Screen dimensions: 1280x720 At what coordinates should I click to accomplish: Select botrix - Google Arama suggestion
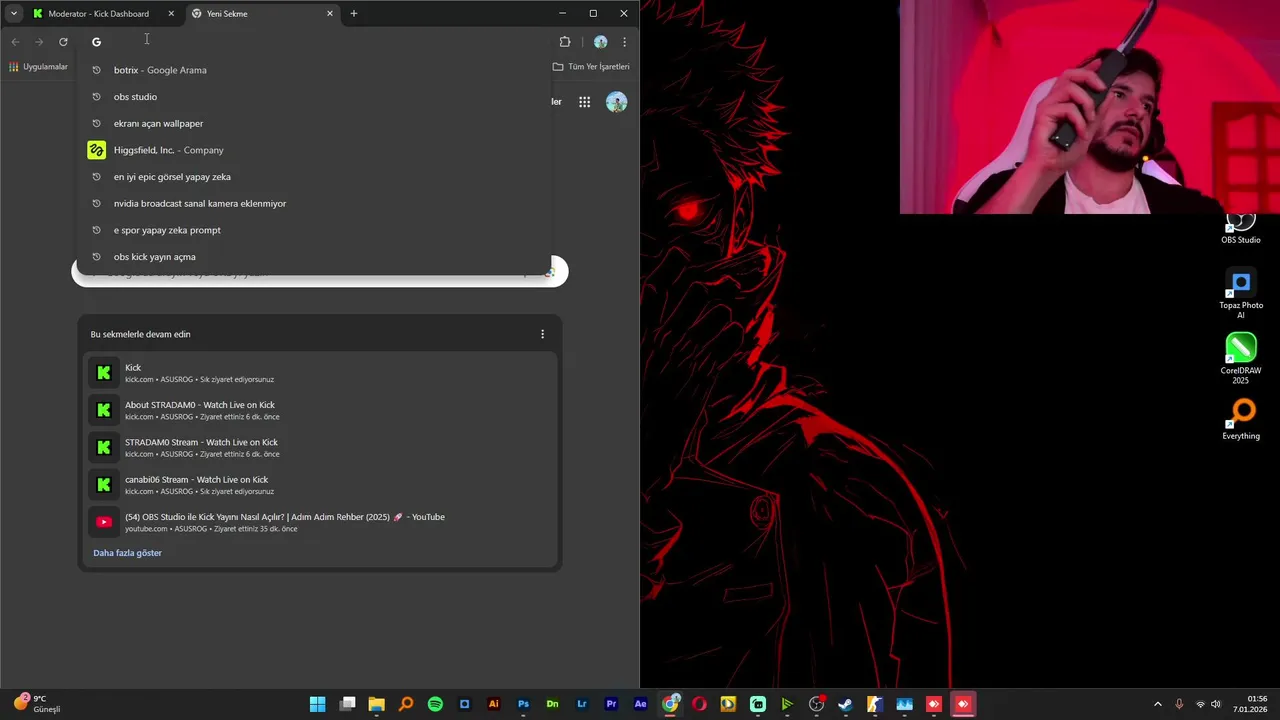(x=314, y=70)
